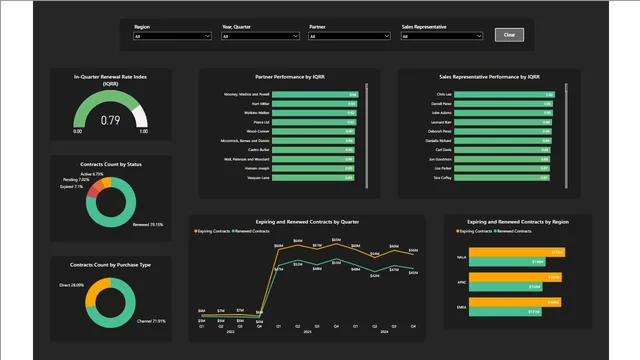Image resolution: width=640 pixels, height=360 pixels.
Task: Click the 2022 year axis label
Action: point(230,332)
